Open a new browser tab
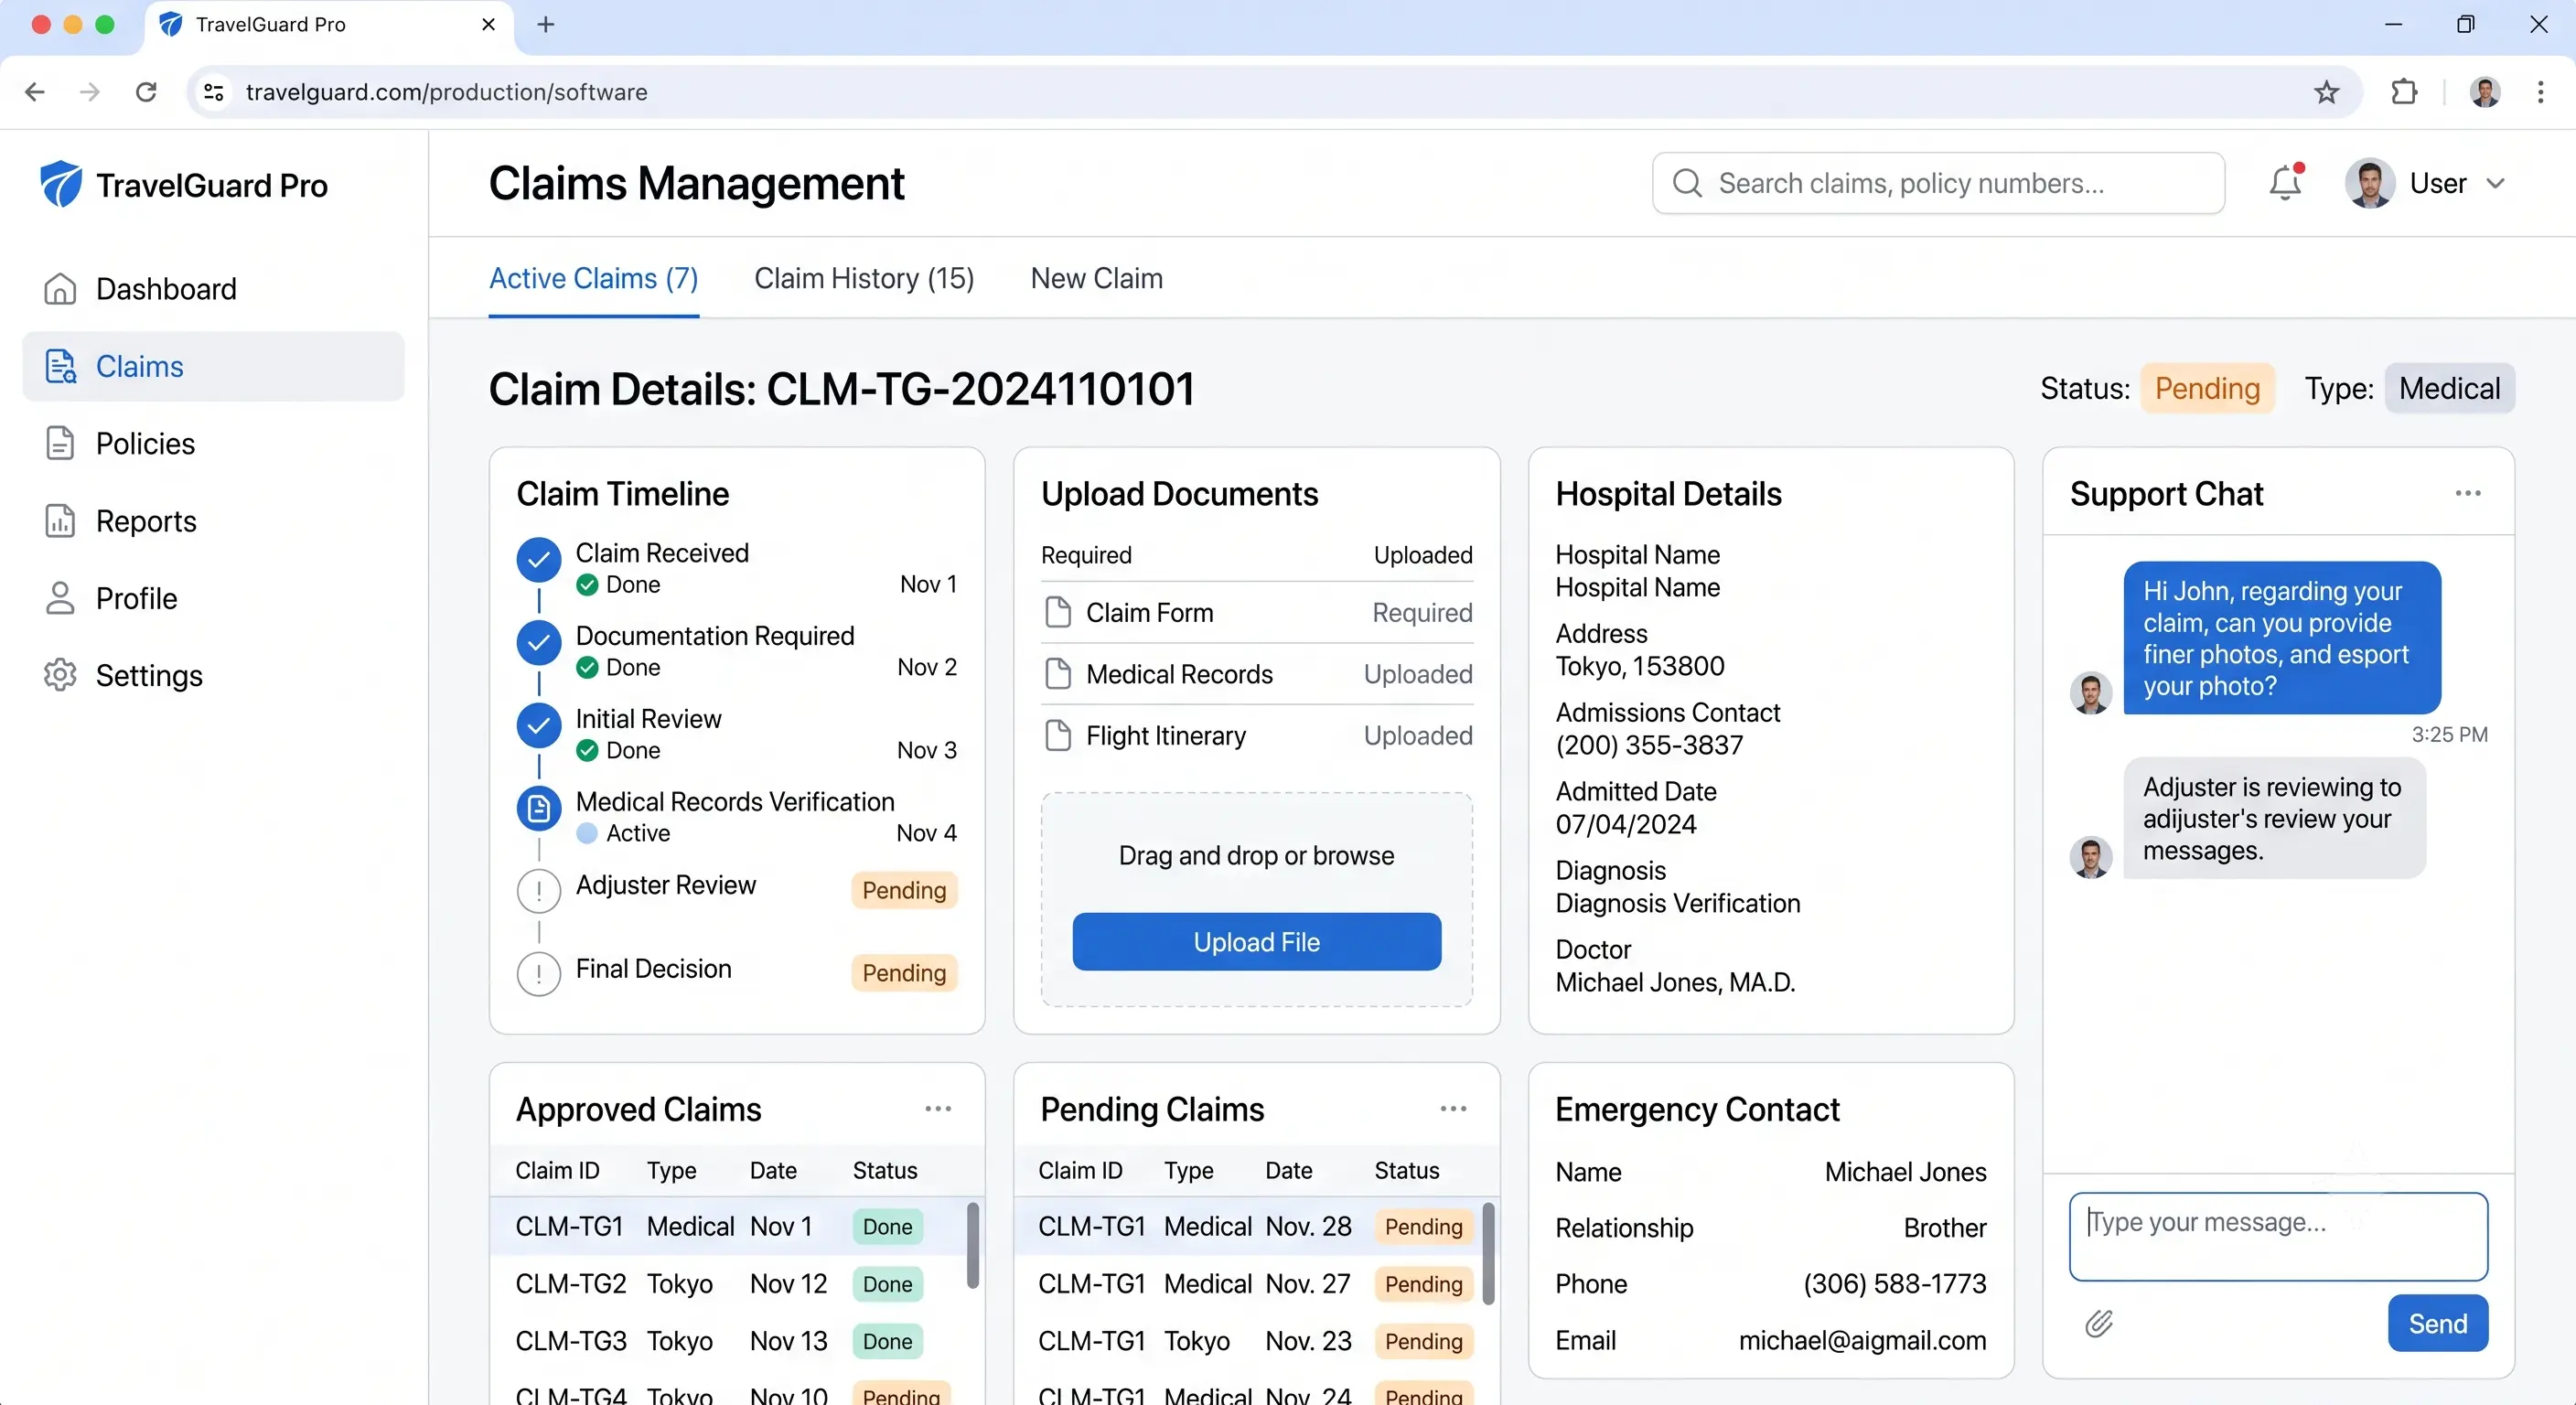This screenshot has width=2576, height=1405. point(546,25)
